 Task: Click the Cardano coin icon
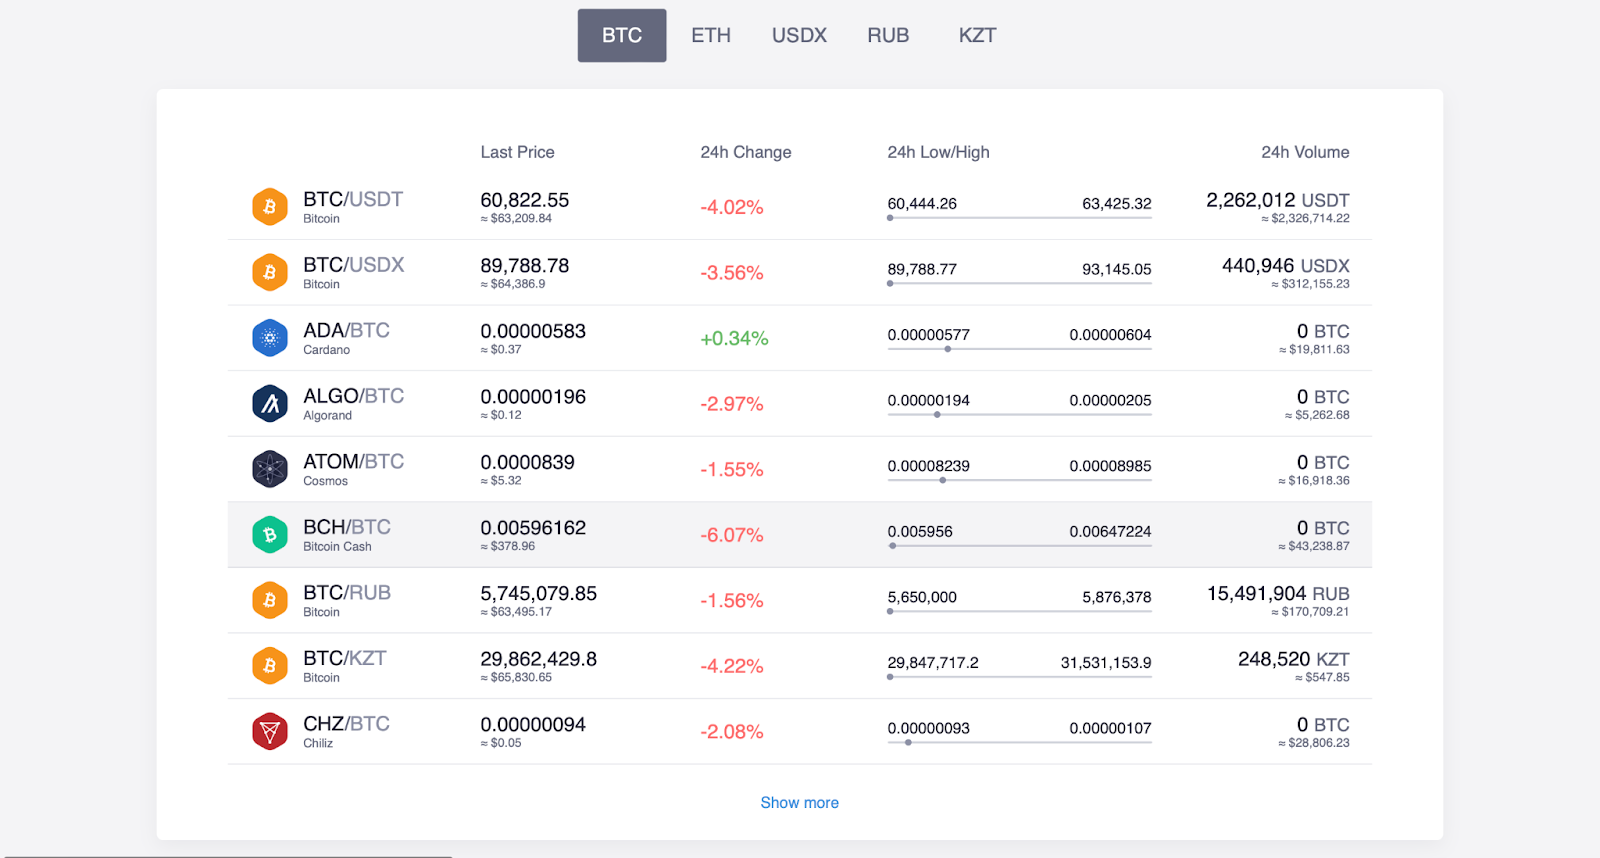(269, 338)
